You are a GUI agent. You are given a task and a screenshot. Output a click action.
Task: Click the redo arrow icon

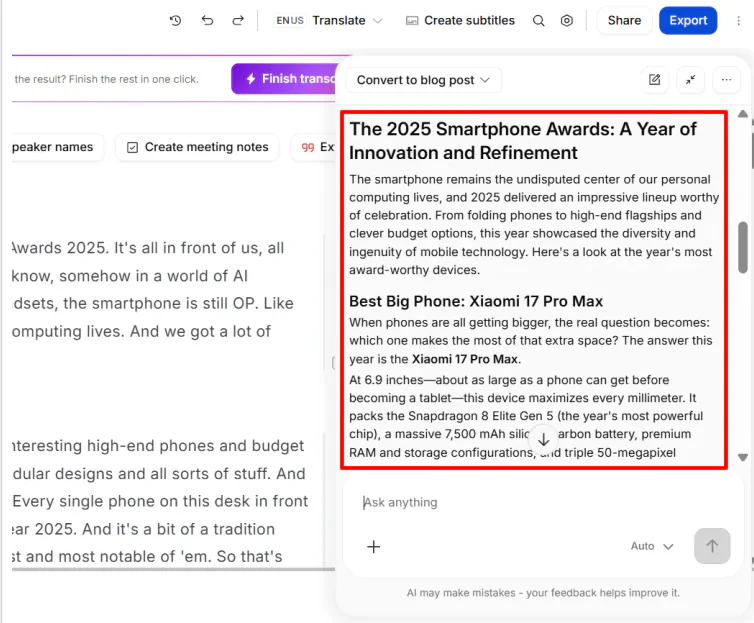tap(238, 21)
